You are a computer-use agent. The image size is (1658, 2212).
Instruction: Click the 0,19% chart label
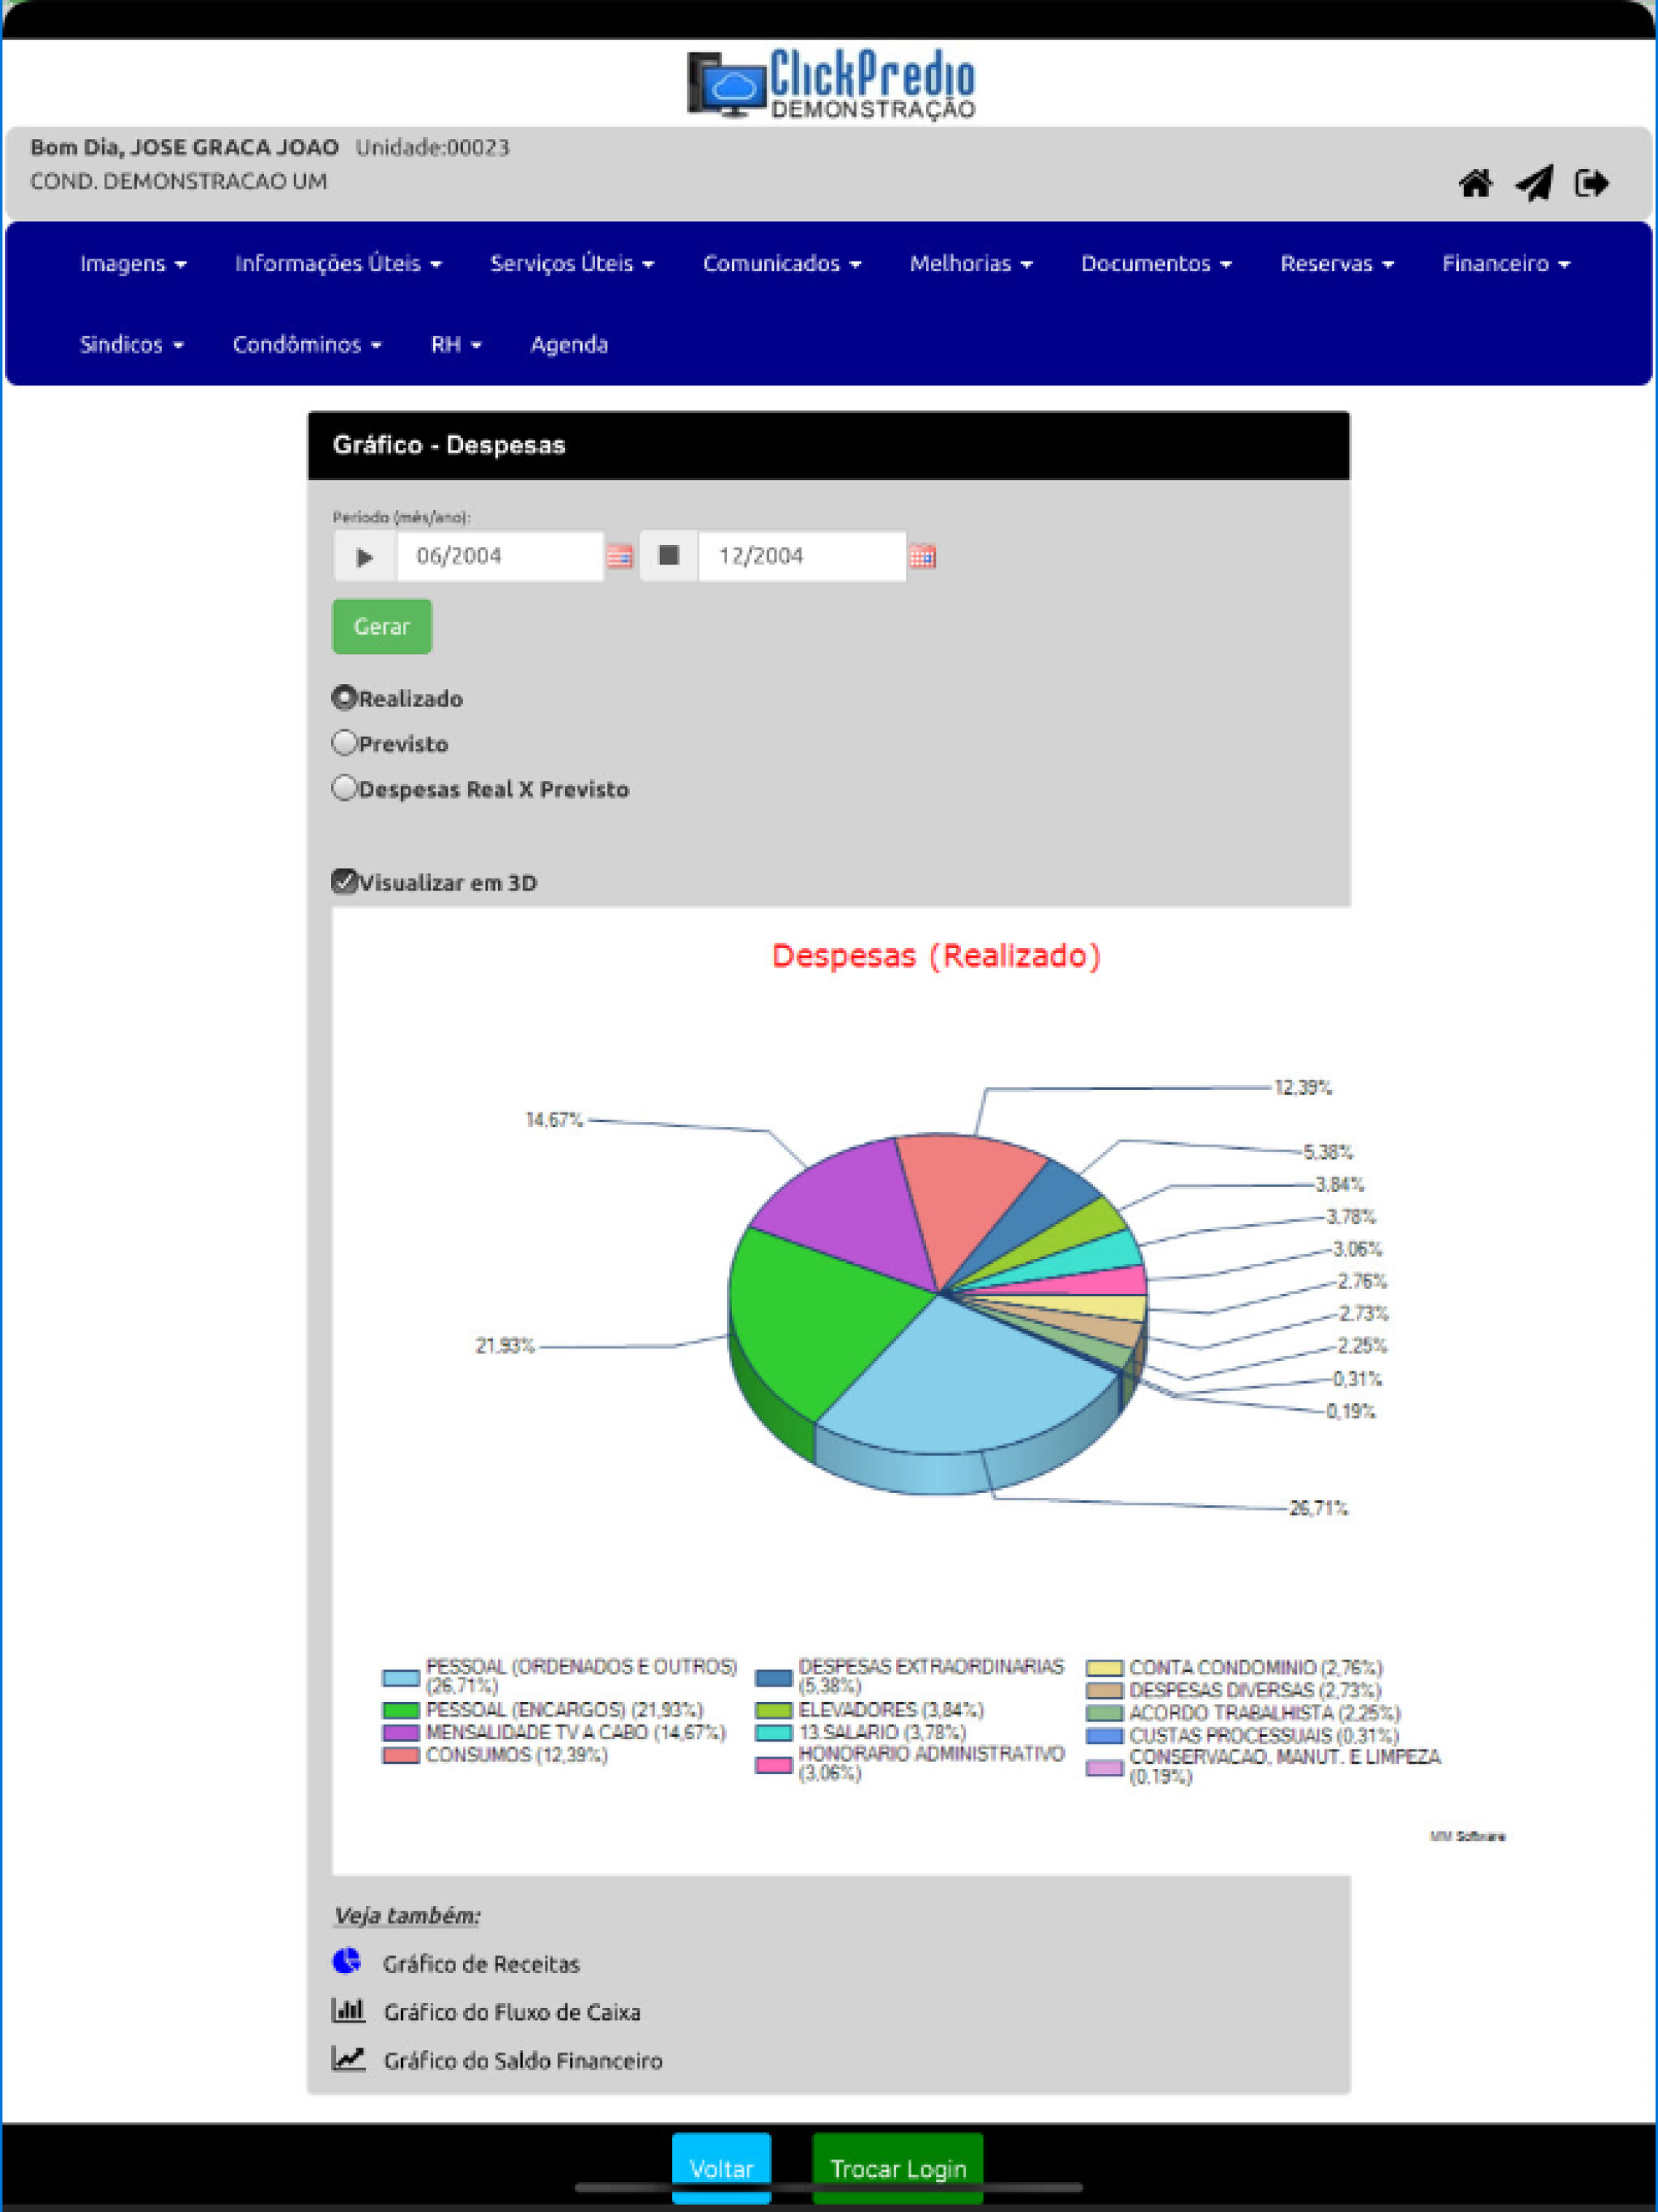pyautogui.click(x=1351, y=1411)
